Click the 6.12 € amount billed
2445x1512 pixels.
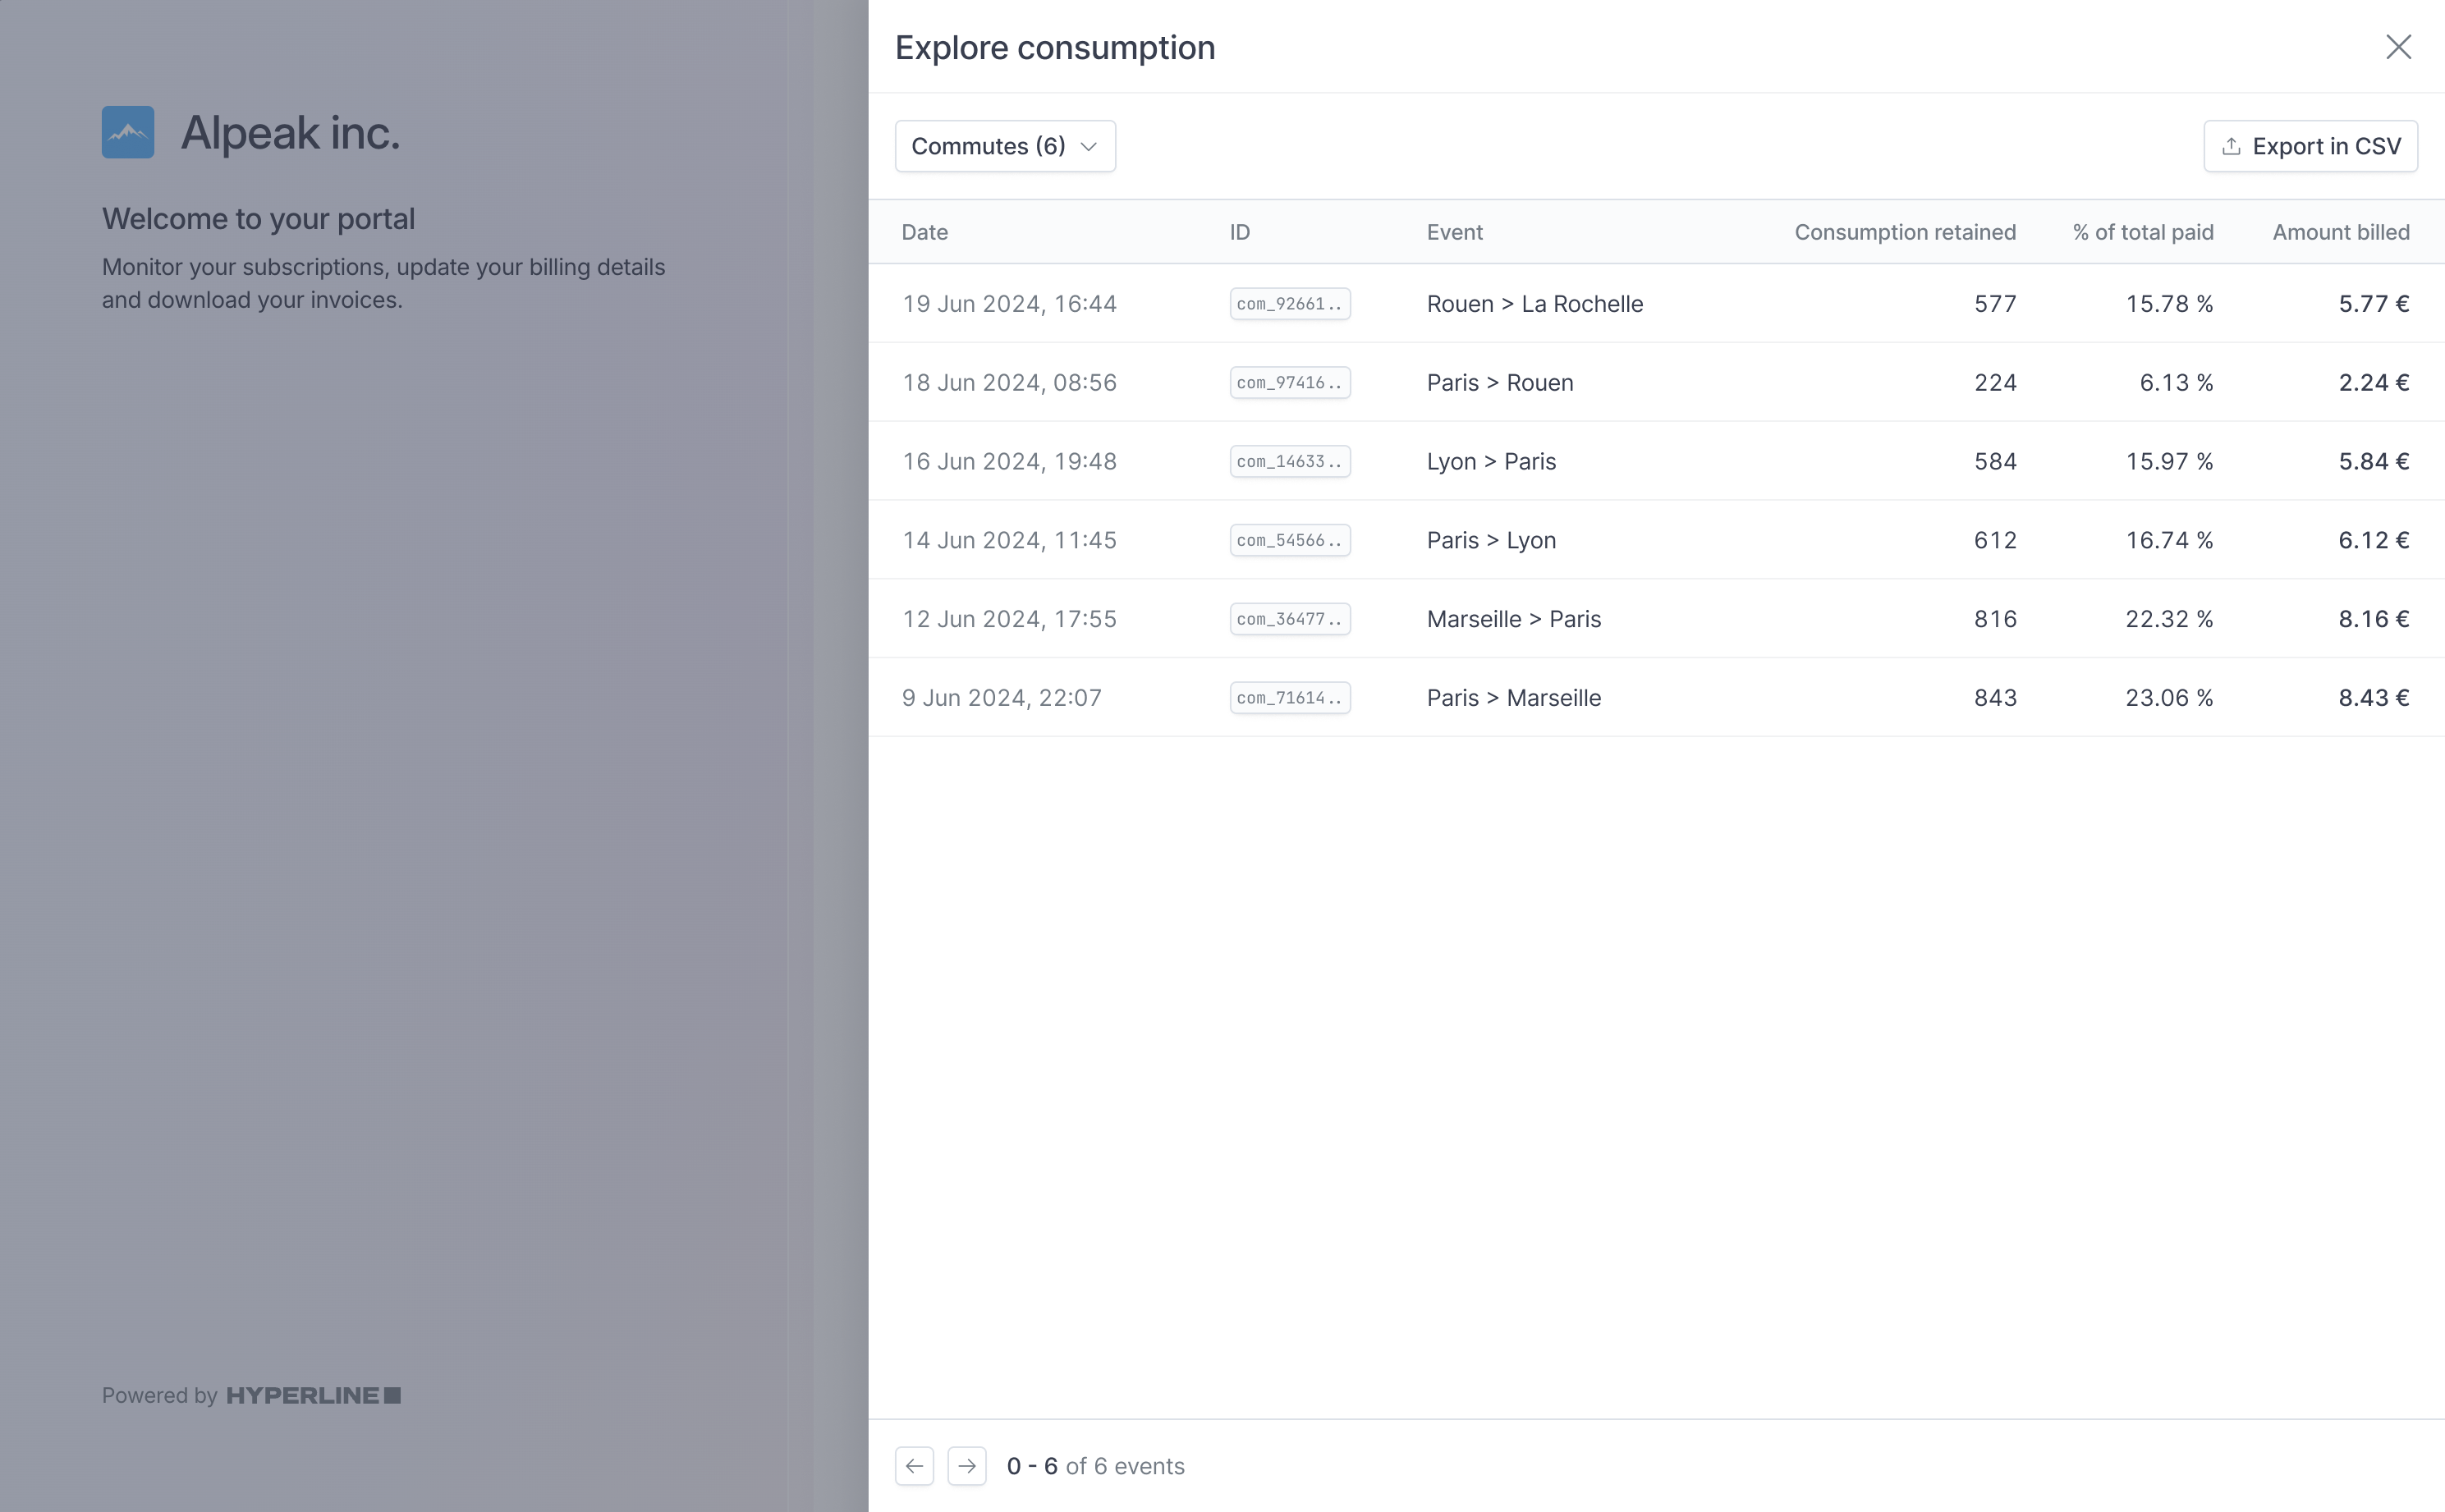click(x=2373, y=540)
